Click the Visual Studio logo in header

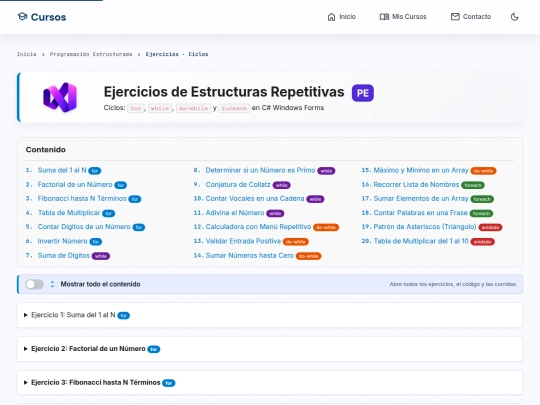tap(60, 97)
